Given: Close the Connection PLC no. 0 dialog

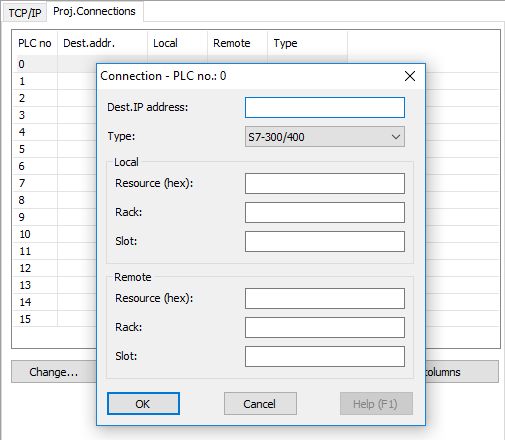Looking at the screenshot, I should (410, 76).
